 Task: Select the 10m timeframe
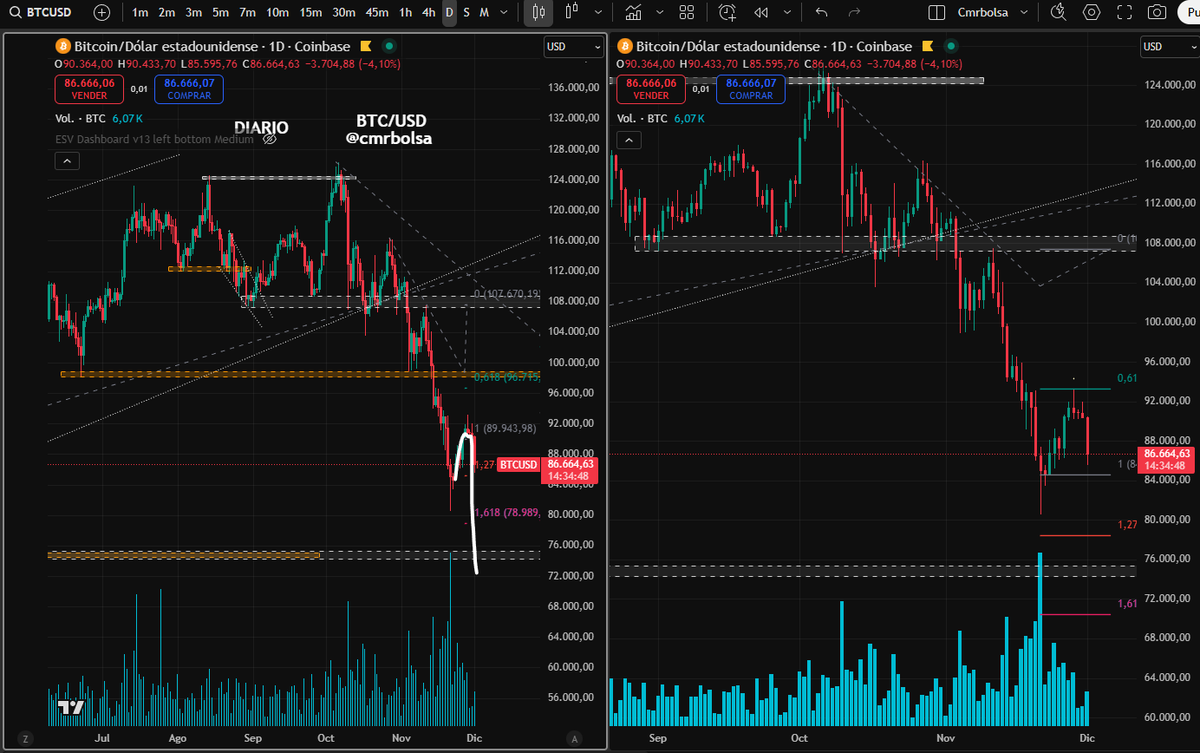(277, 12)
